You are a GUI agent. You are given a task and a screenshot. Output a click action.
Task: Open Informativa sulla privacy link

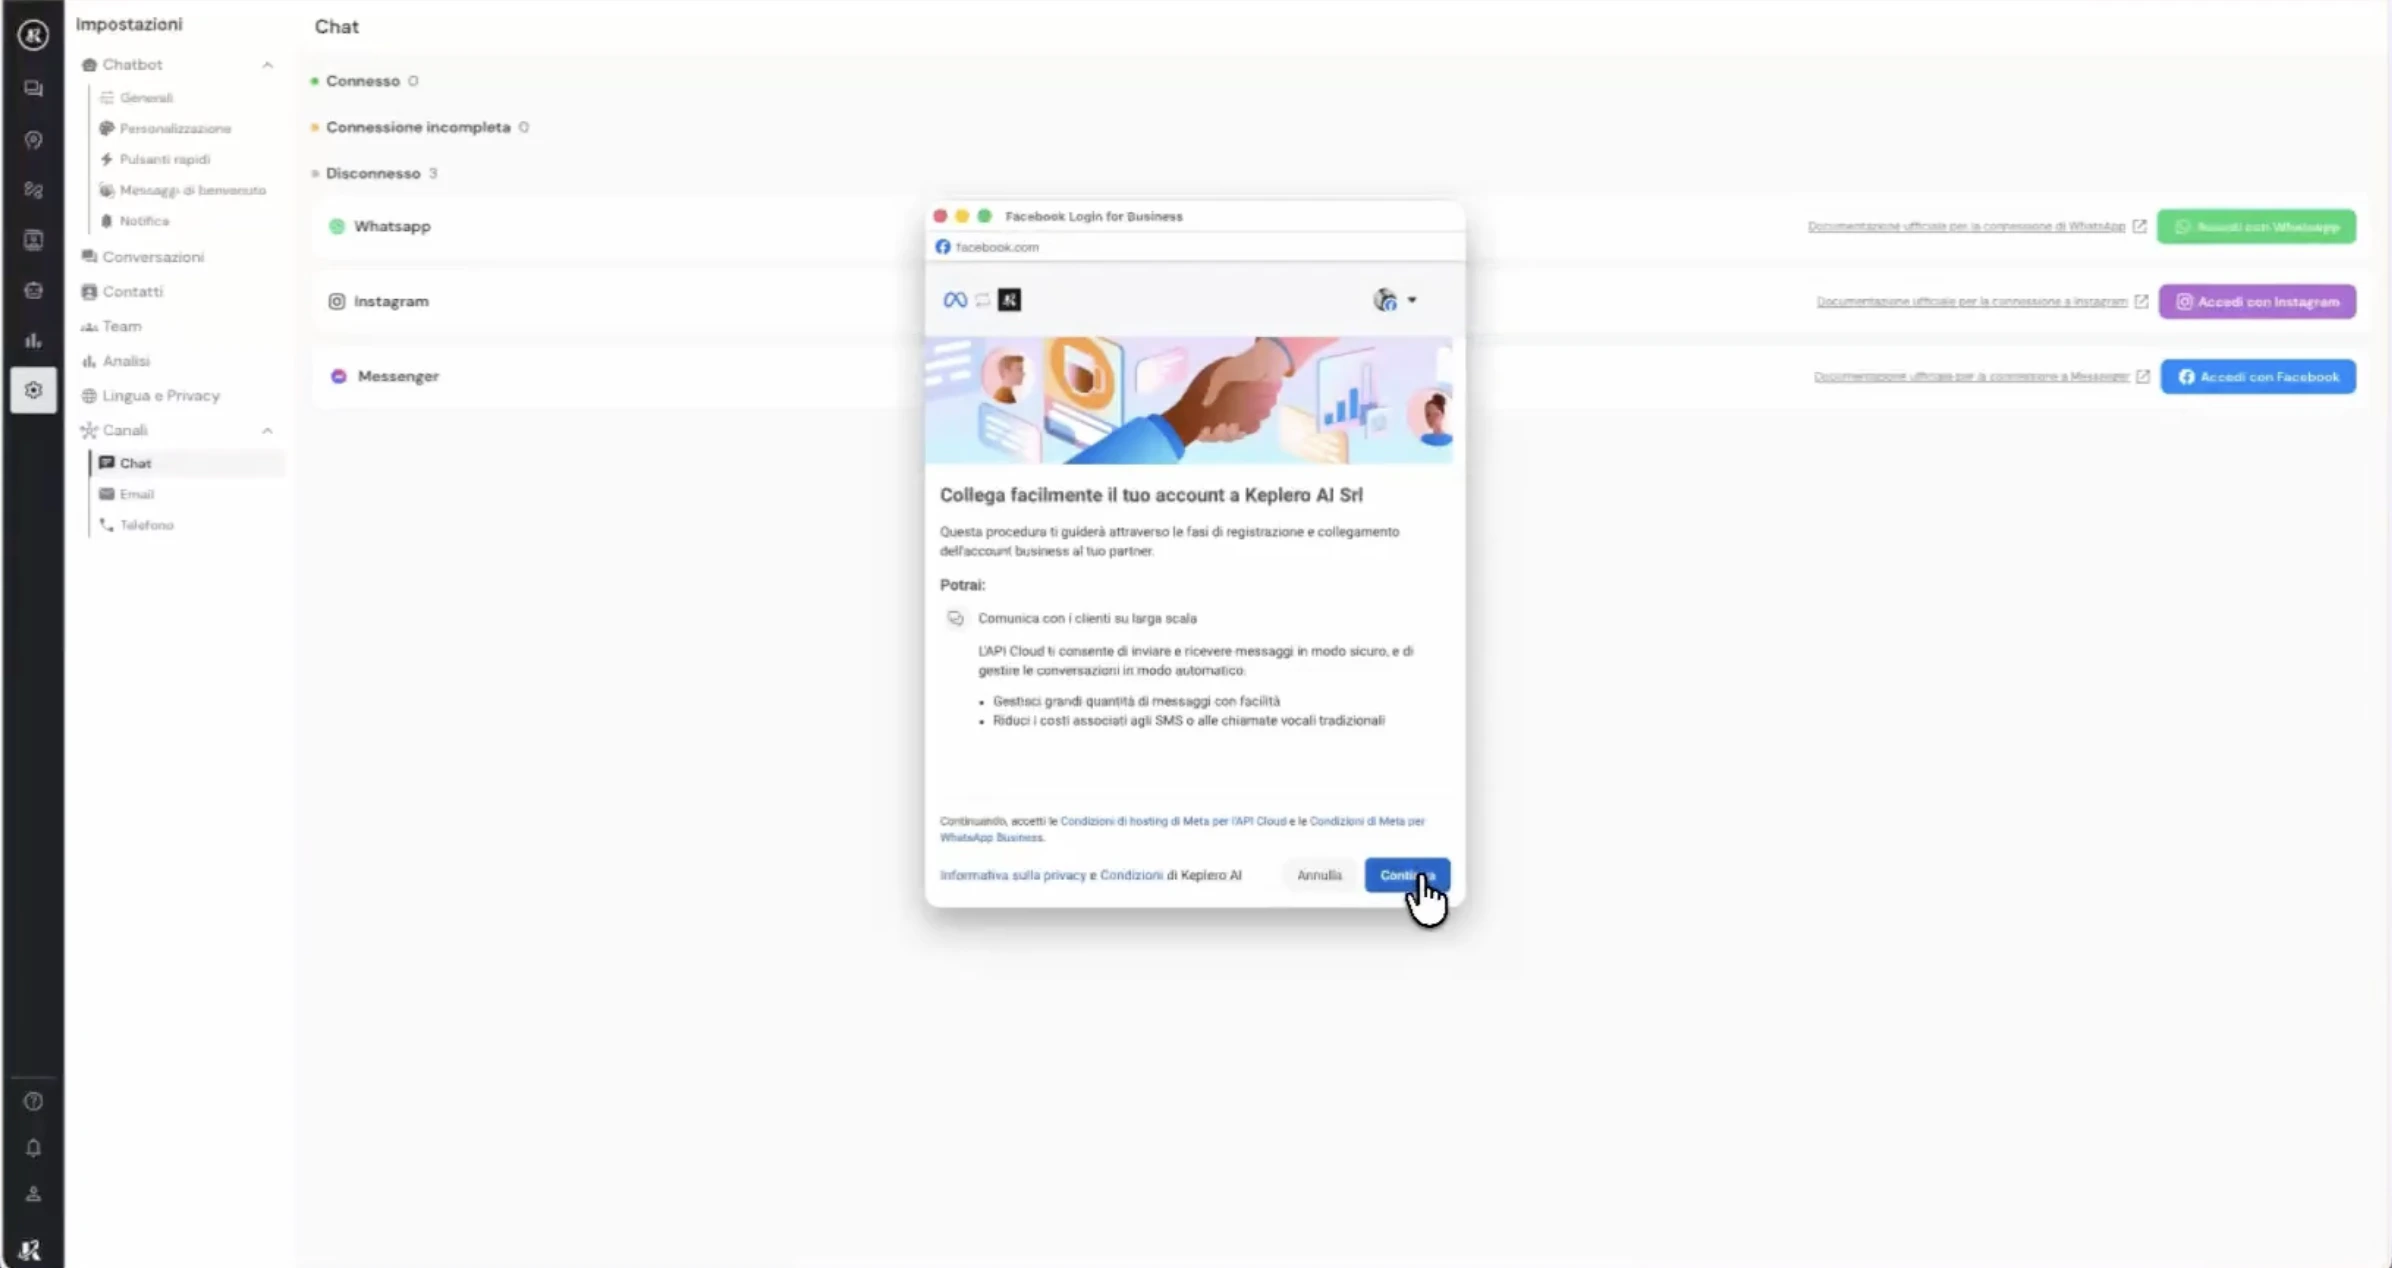click(x=1012, y=875)
